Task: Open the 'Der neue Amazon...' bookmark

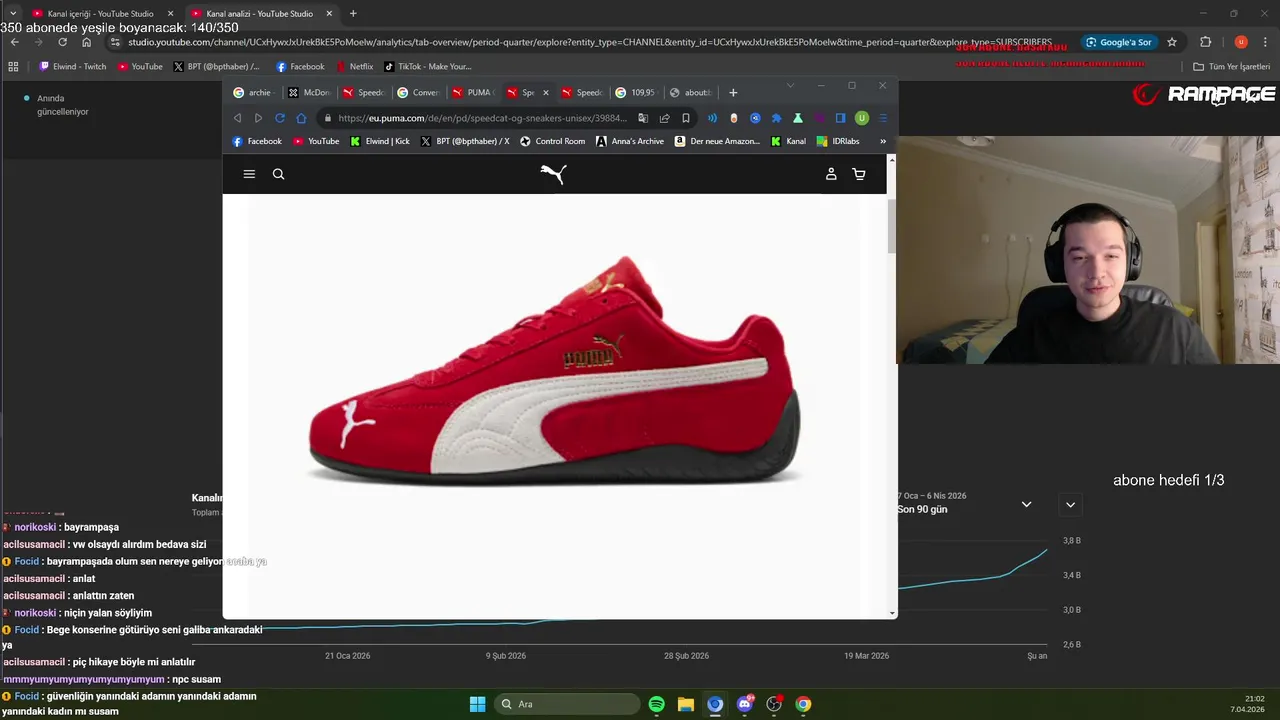Action: (717, 141)
